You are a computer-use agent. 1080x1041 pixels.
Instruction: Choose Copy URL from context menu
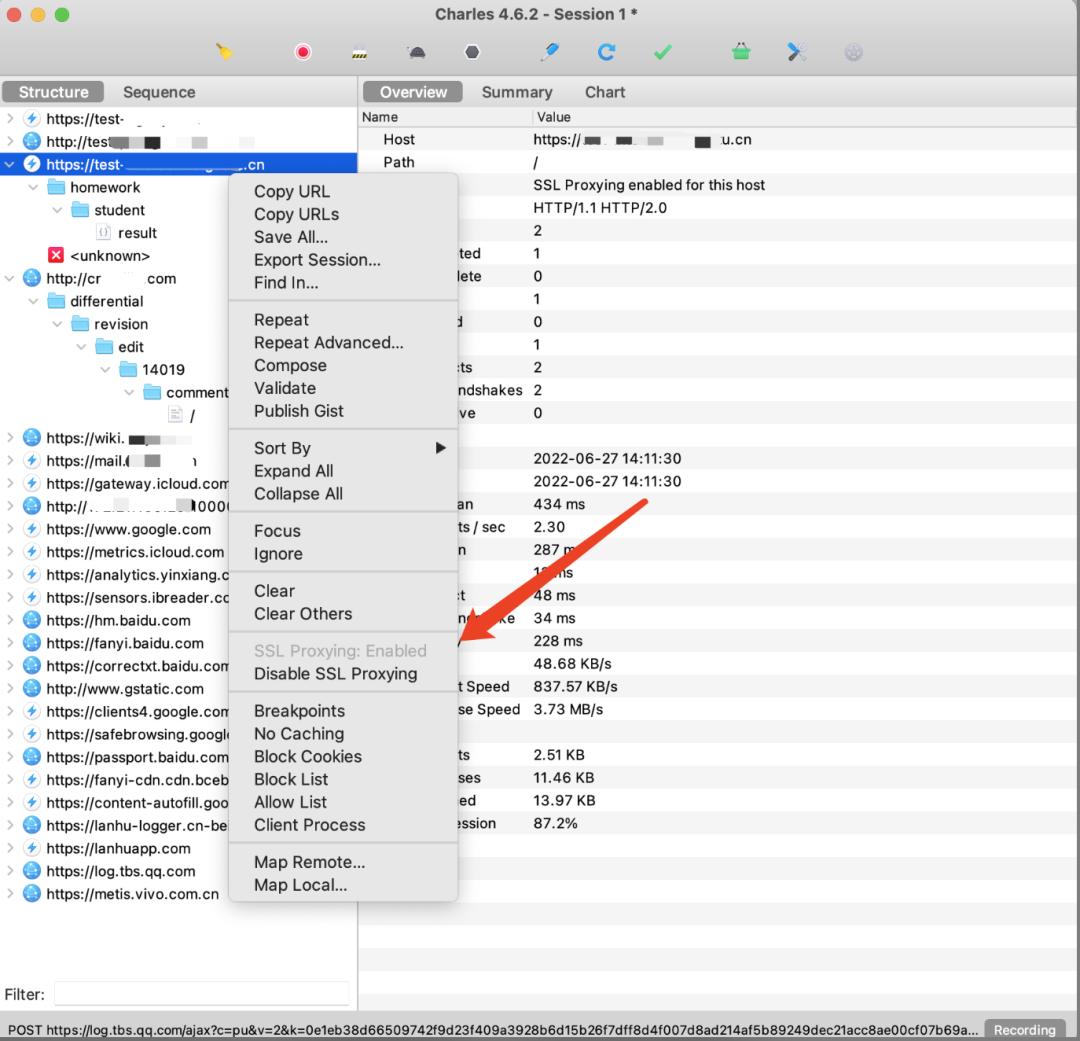coord(291,191)
